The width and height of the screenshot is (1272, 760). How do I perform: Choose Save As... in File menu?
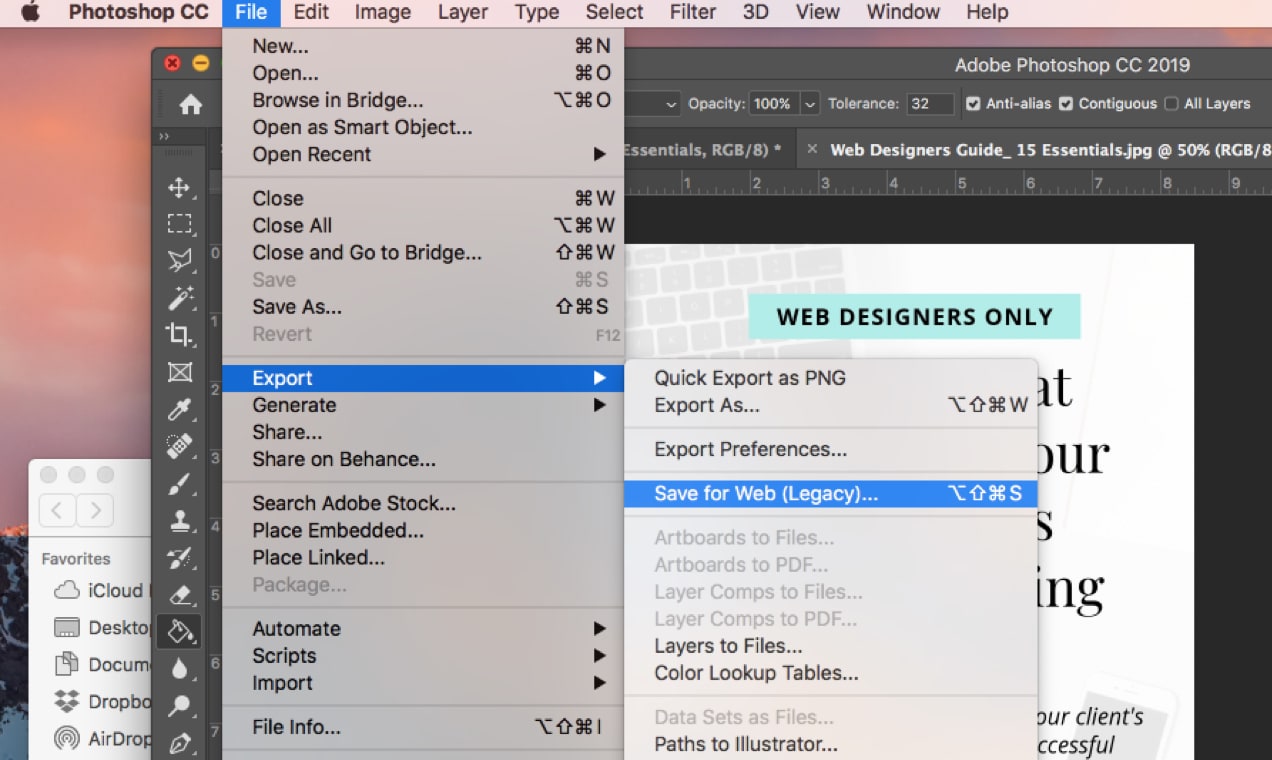pyautogui.click(x=423, y=307)
